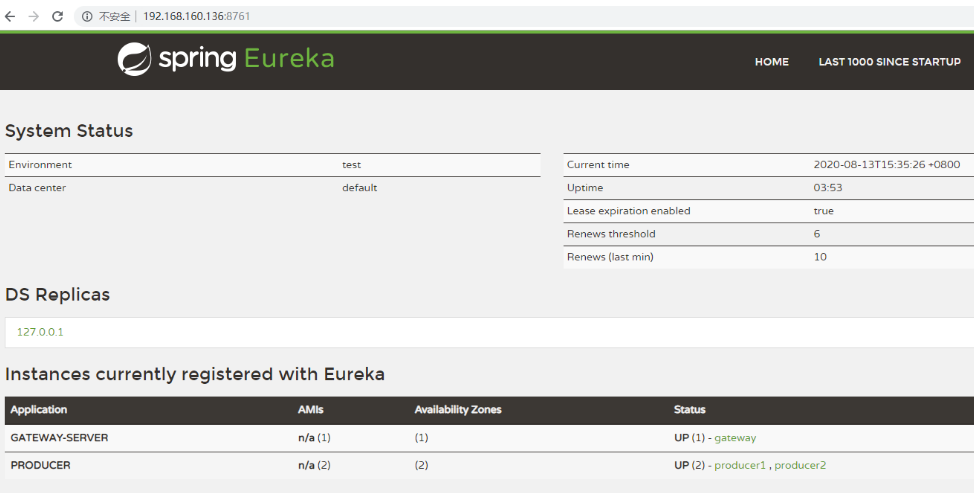Select the environment value test
974x493 pixels.
pos(351,165)
